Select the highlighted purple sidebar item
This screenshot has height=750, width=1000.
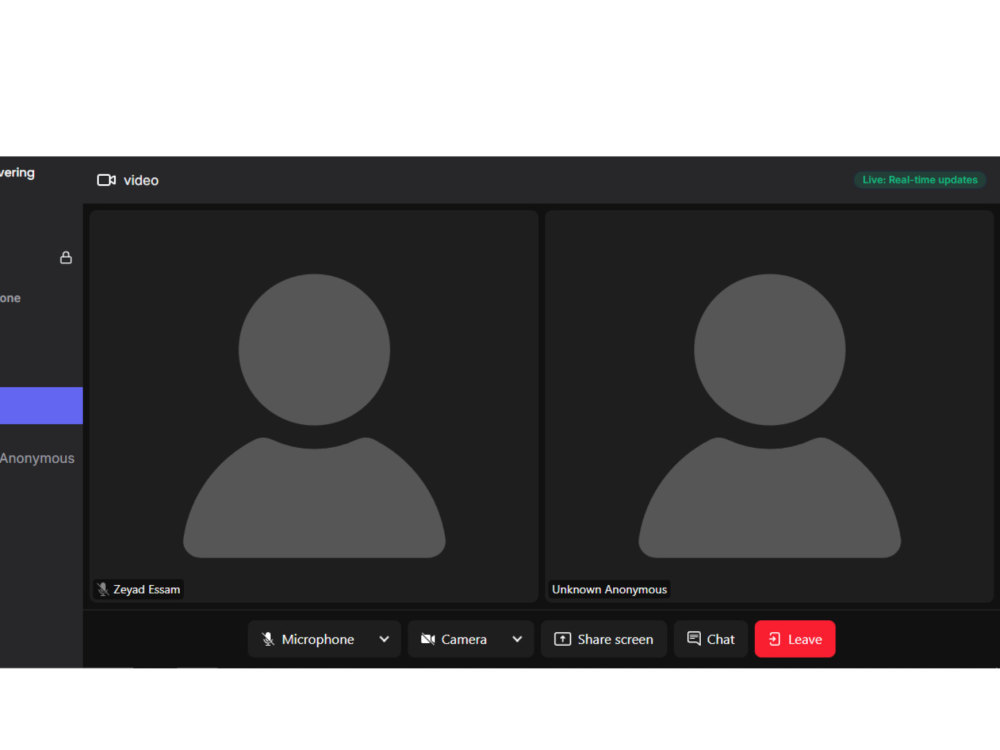click(x=41, y=406)
